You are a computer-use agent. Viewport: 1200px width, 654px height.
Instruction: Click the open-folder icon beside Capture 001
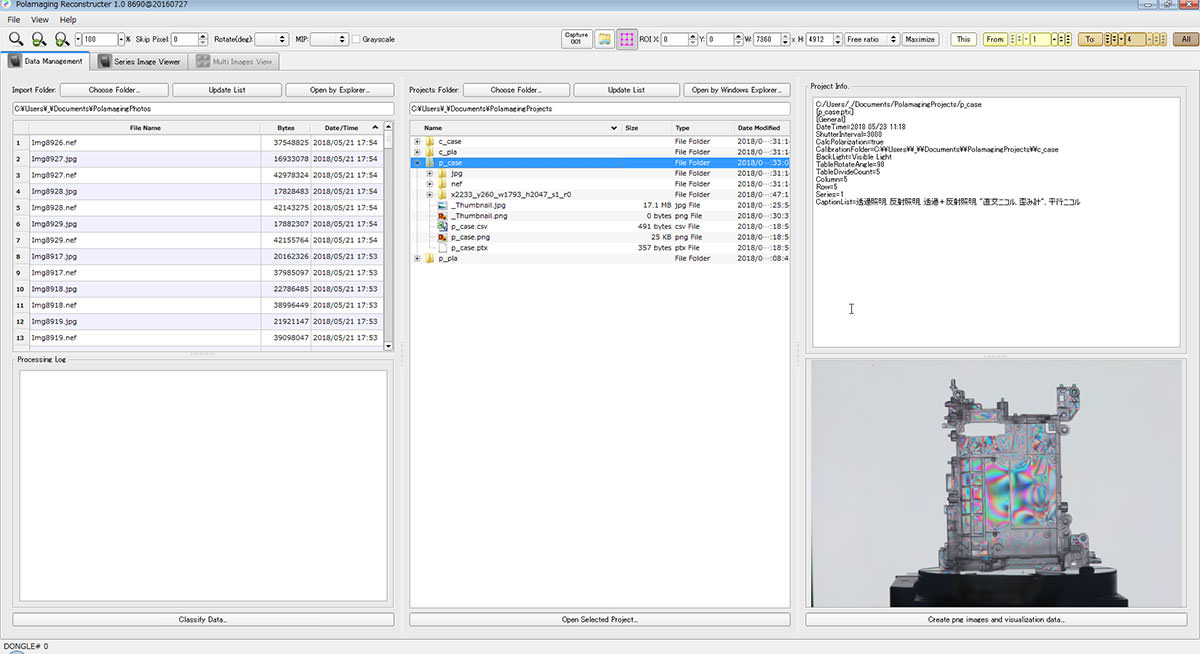pyautogui.click(x=604, y=39)
